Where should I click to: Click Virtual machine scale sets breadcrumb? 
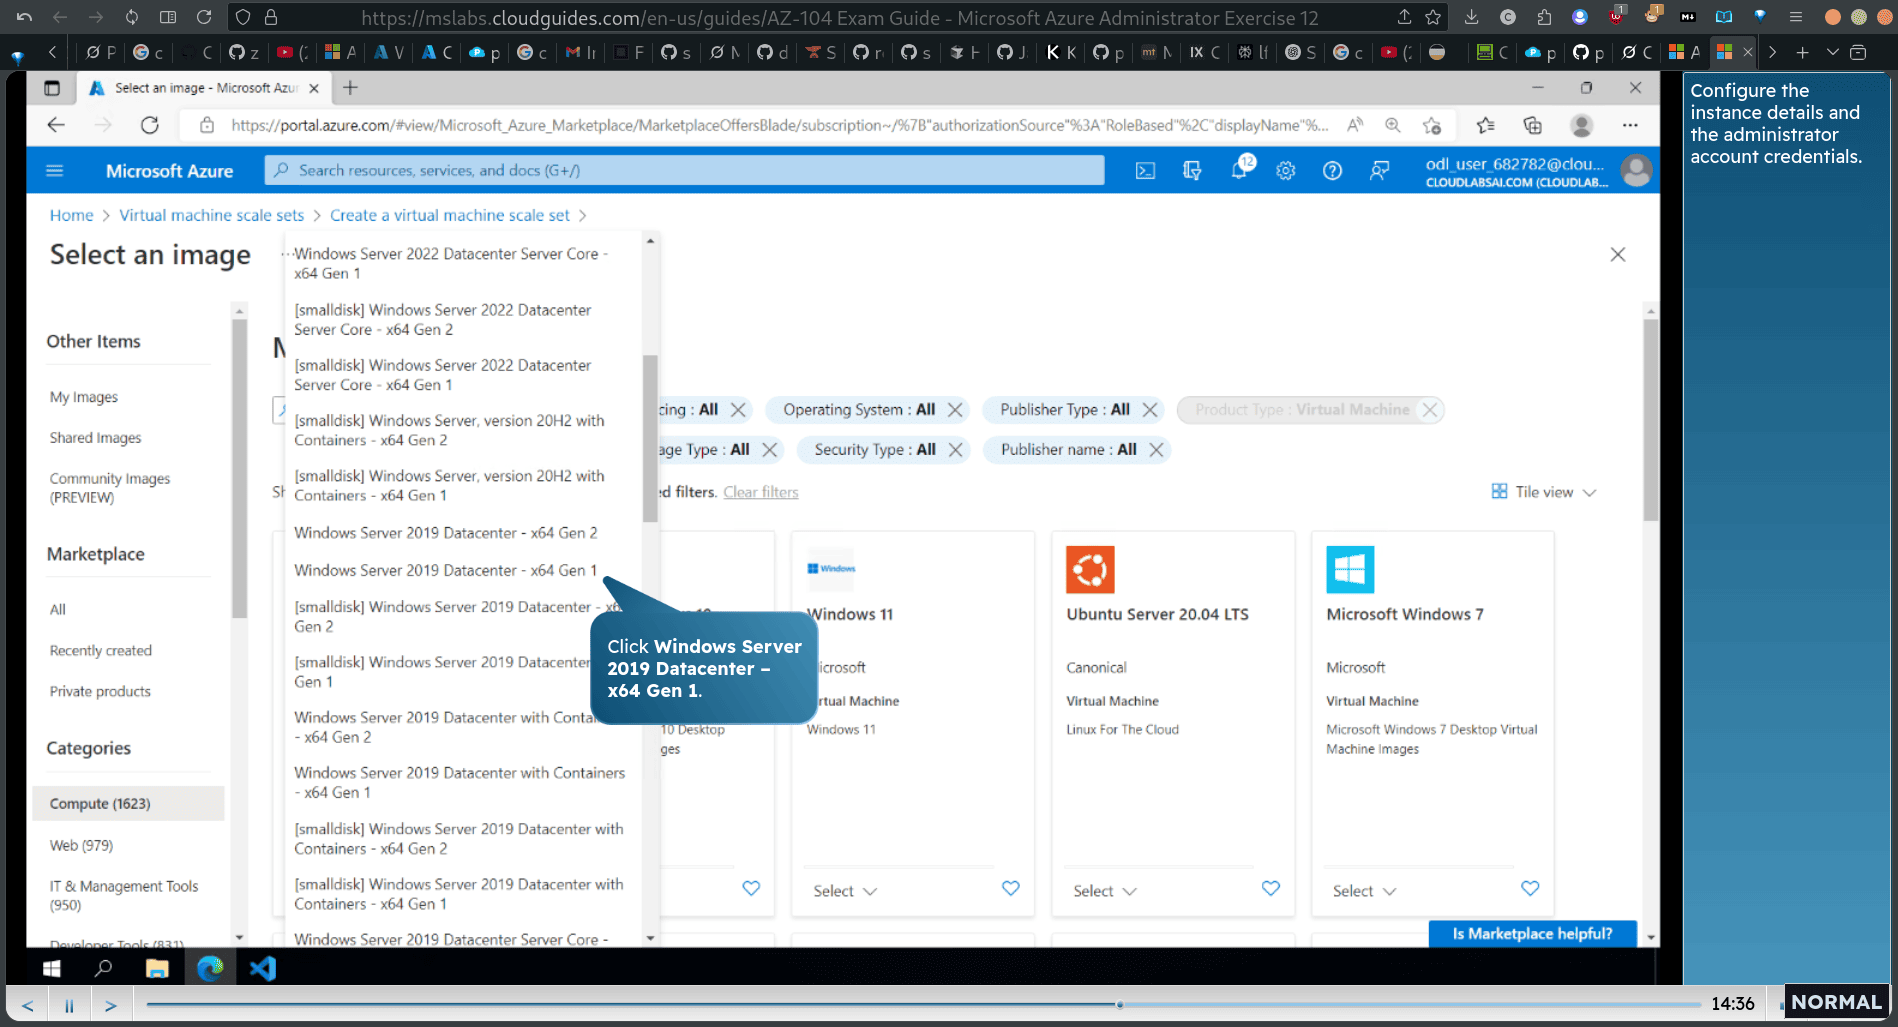[x=211, y=215]
